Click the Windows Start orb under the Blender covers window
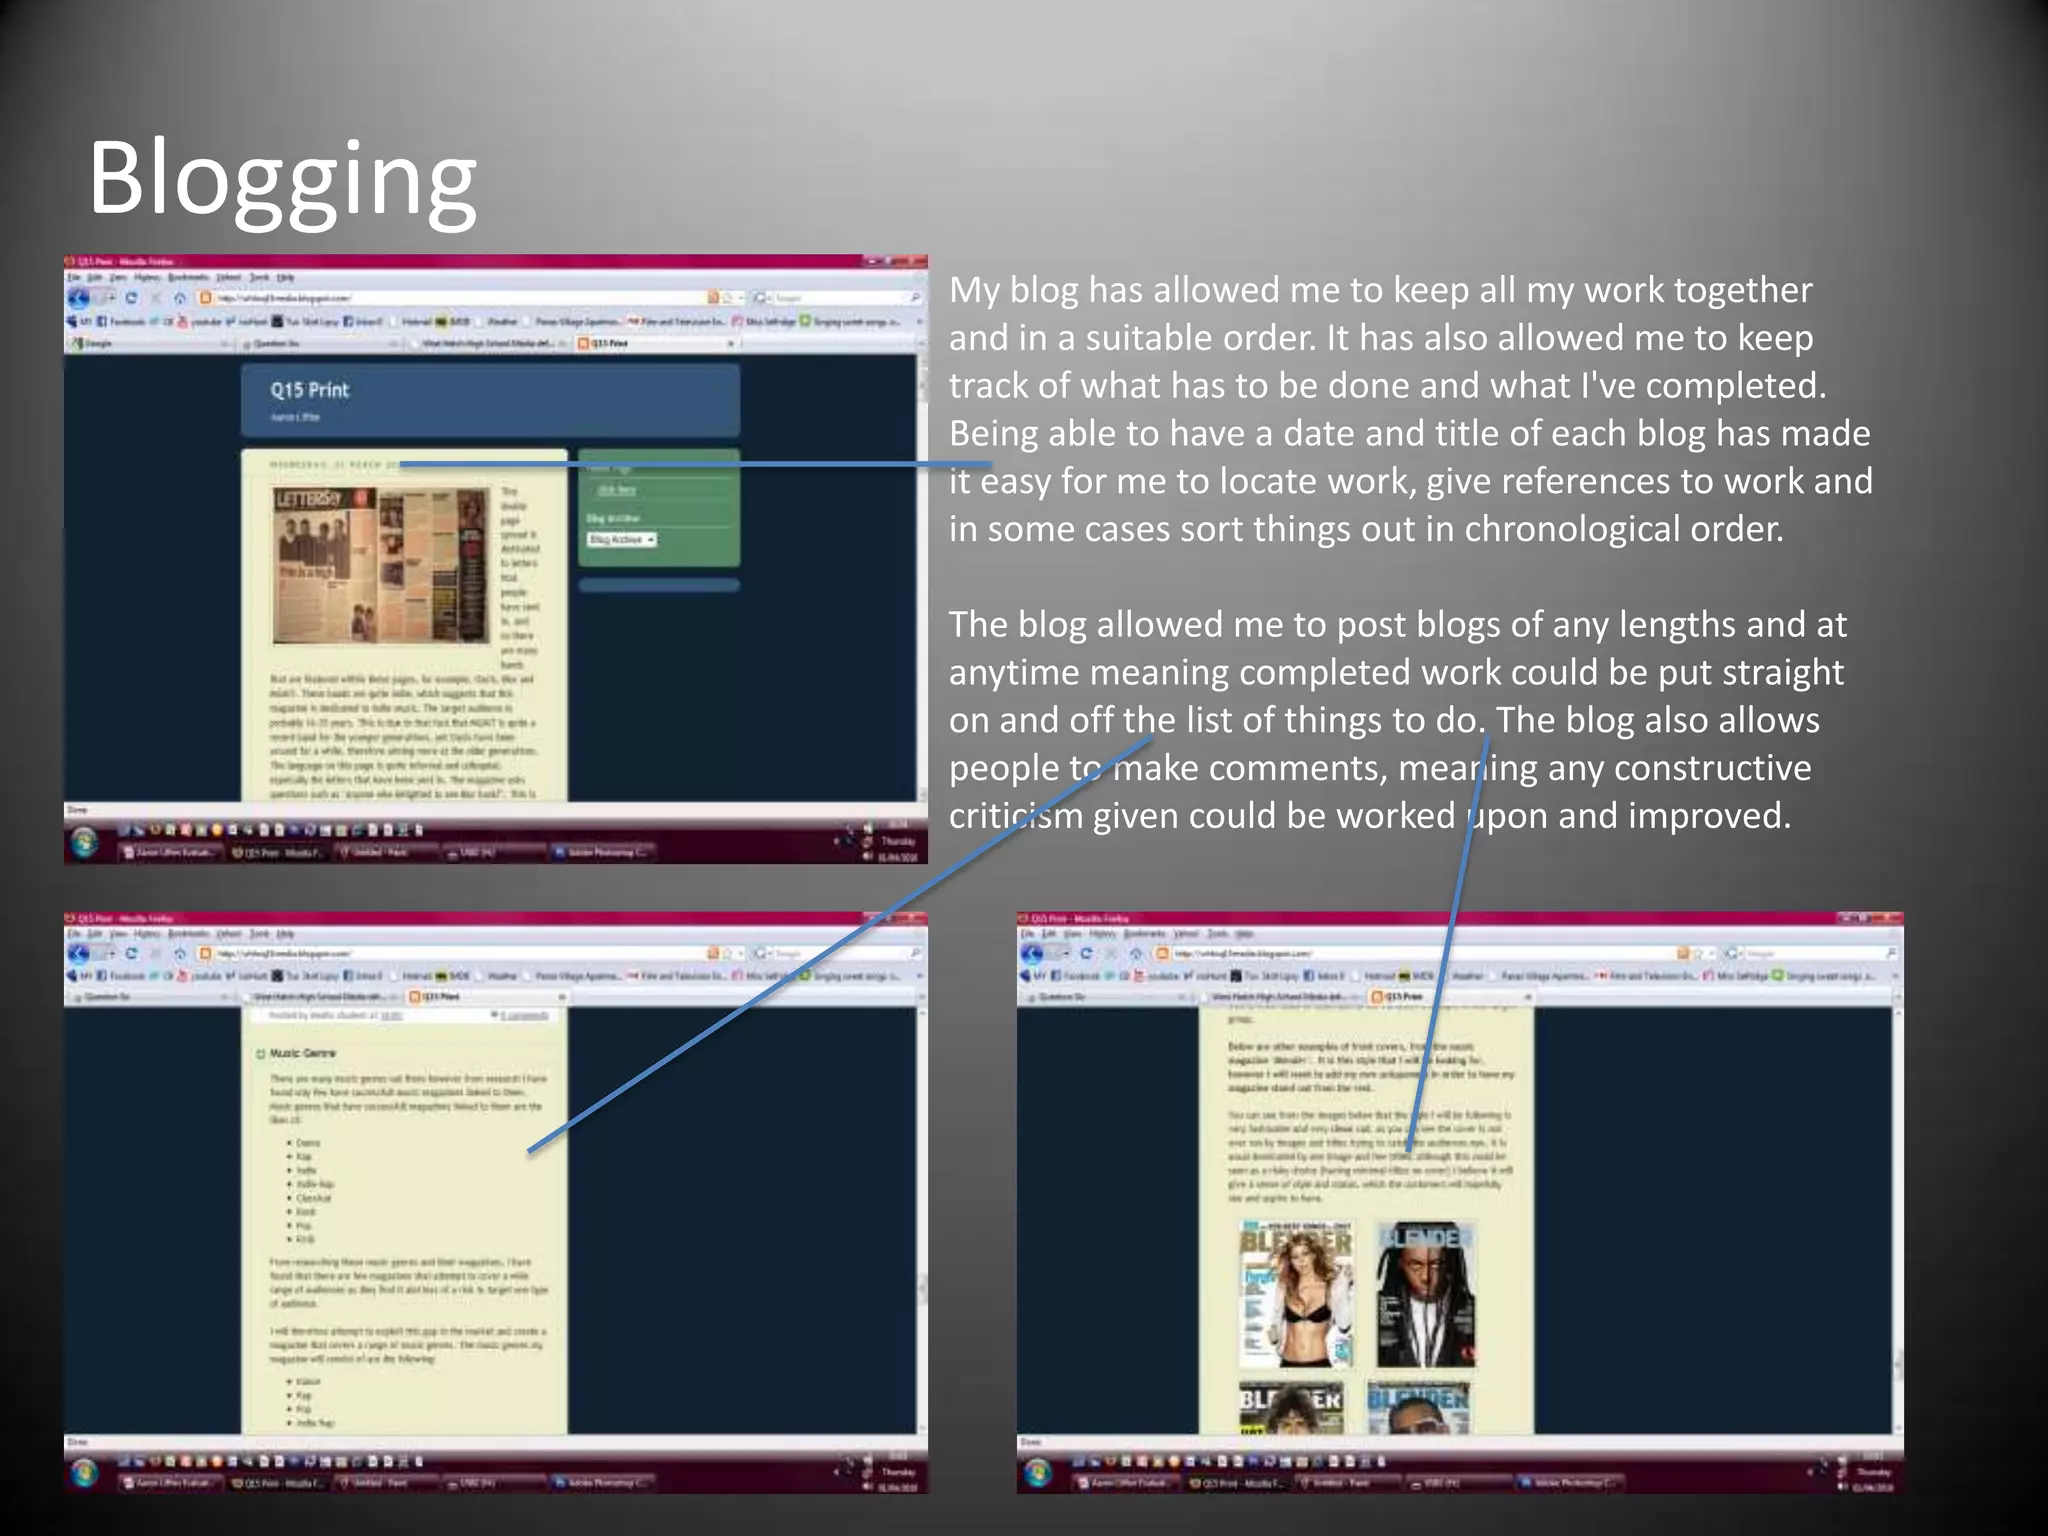 (1037, 1473)
